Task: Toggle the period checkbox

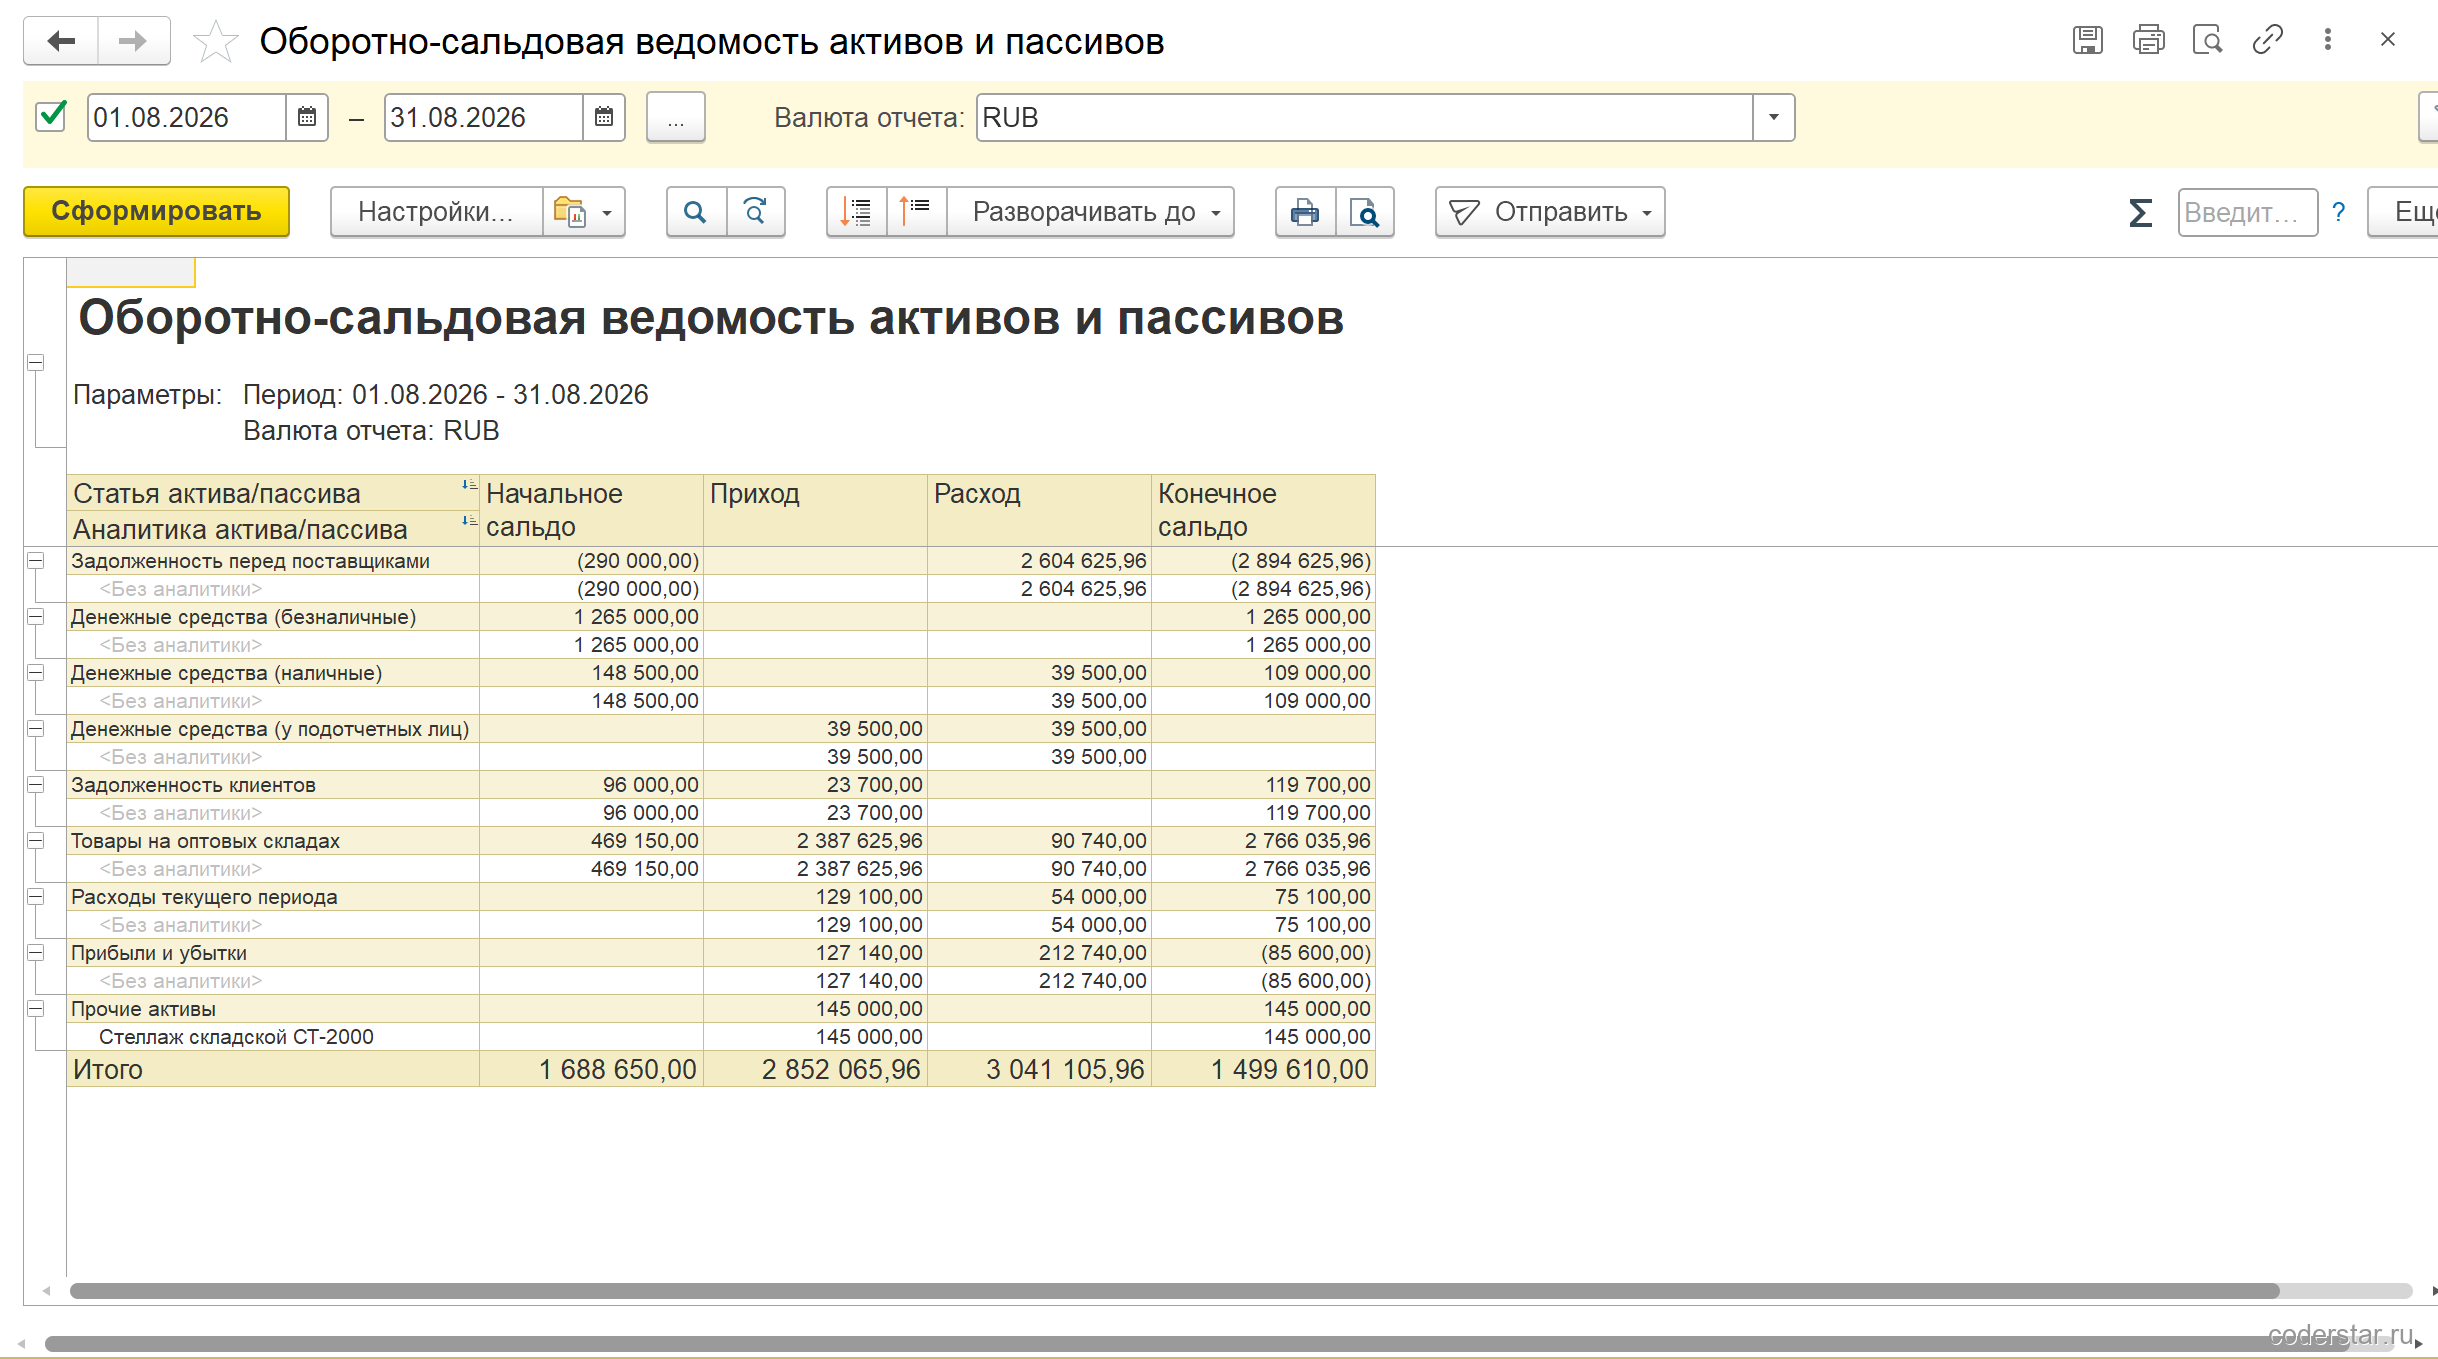Action: pyautogui.click(x=50, y=116)
